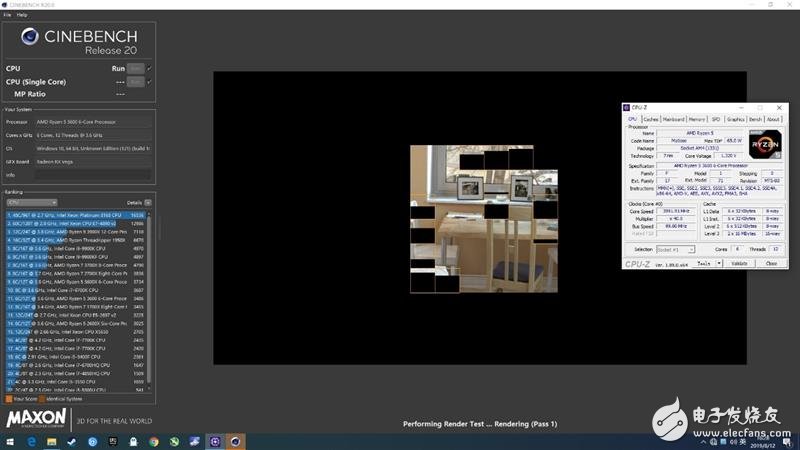
Task: Open the File menu in Cinebench
Action: (x=7, y=15)
